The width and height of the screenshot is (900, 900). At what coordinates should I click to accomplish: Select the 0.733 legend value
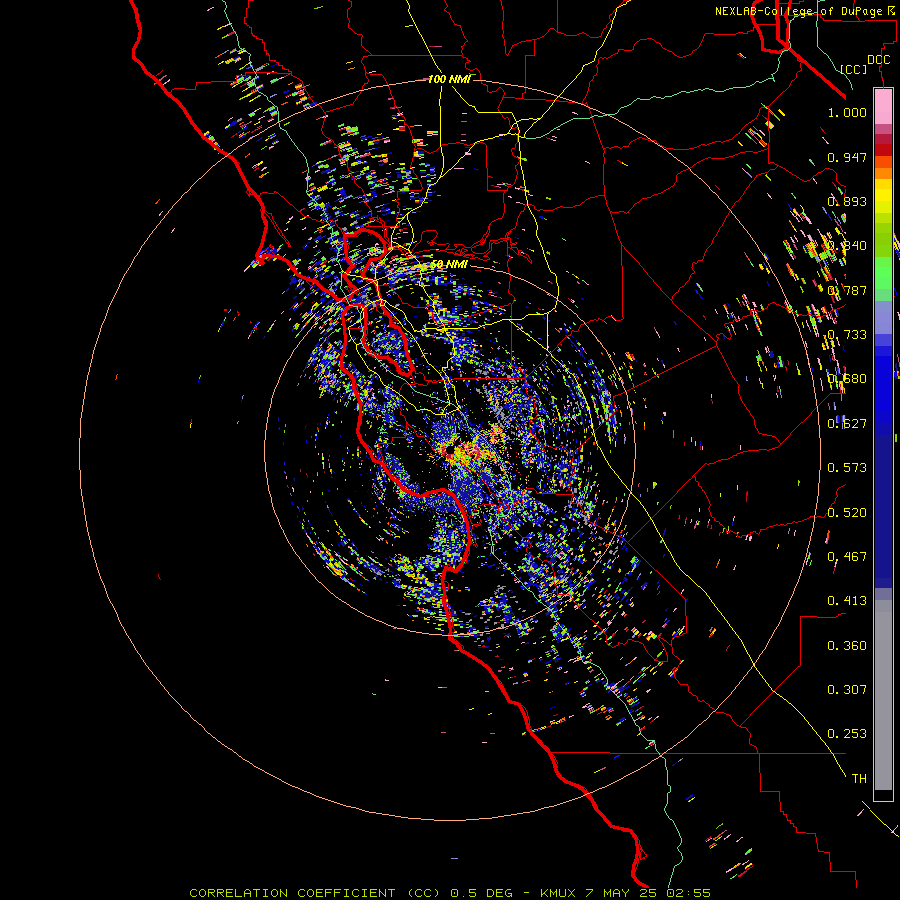(847, 335)
